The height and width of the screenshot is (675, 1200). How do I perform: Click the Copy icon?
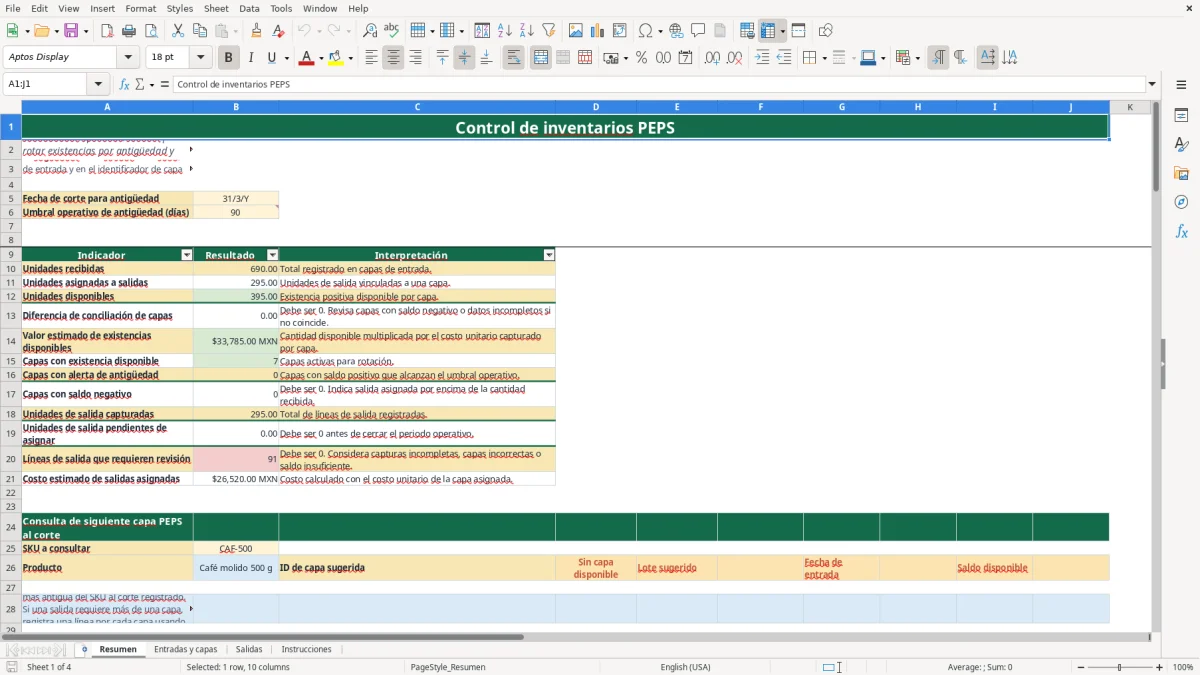tap(200, 31)
